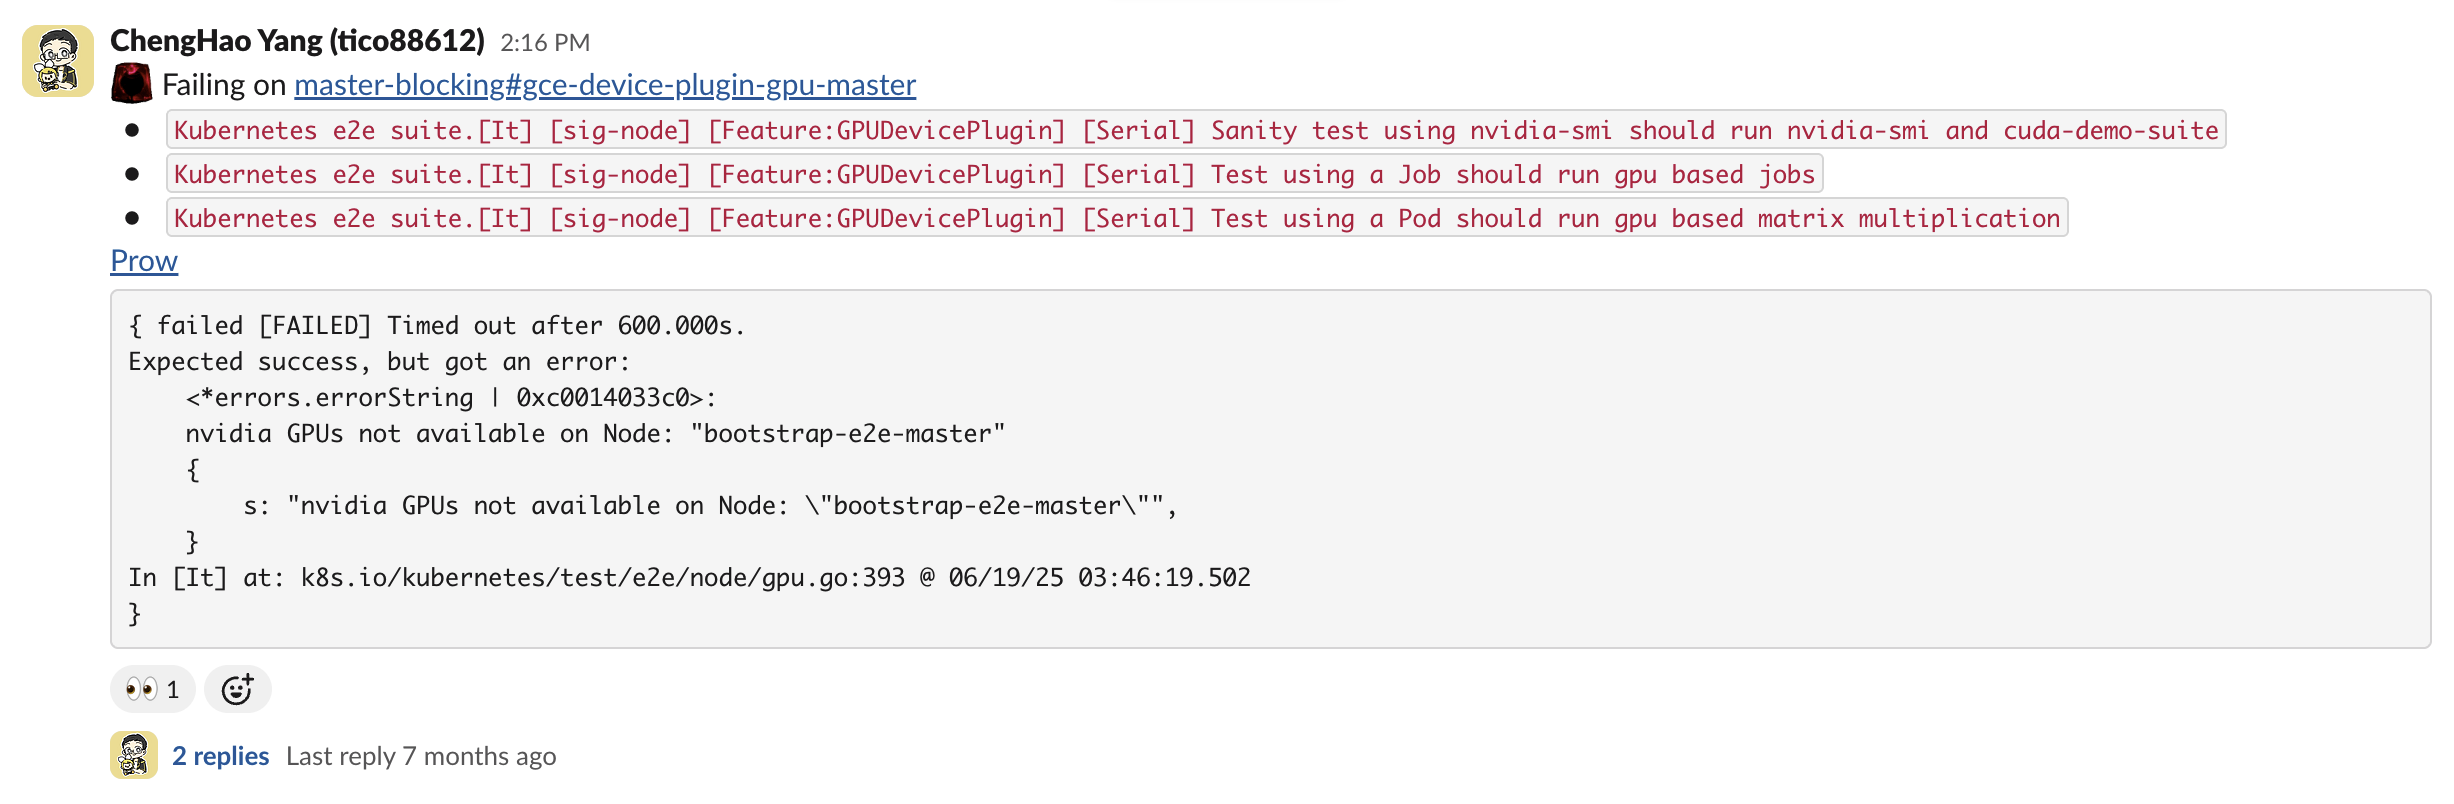Click the "Expected success, but got an error" line
The width and height of the screenshot is (2454, 804).
coord(379,362)
